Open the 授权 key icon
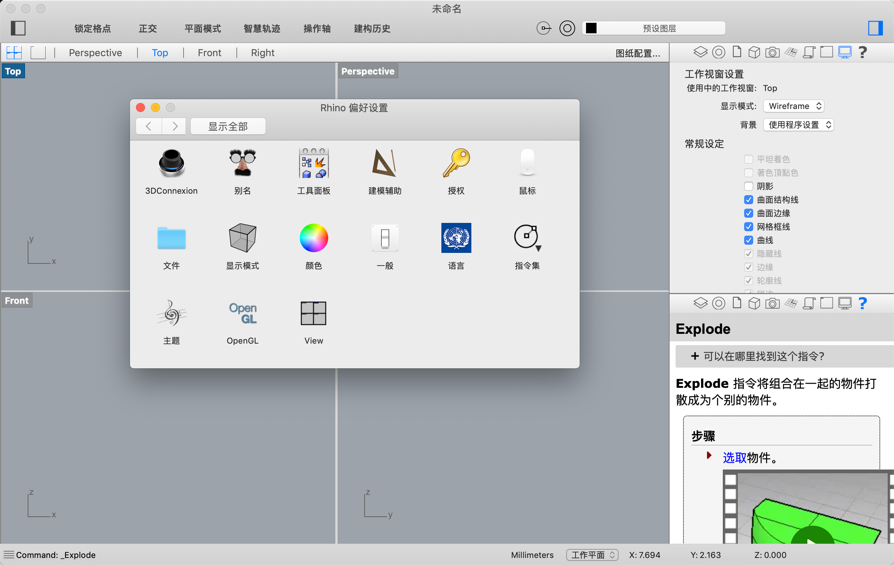The height and width of the screenshot is (565, 894). pyautogui.click(x=456, y=164)
